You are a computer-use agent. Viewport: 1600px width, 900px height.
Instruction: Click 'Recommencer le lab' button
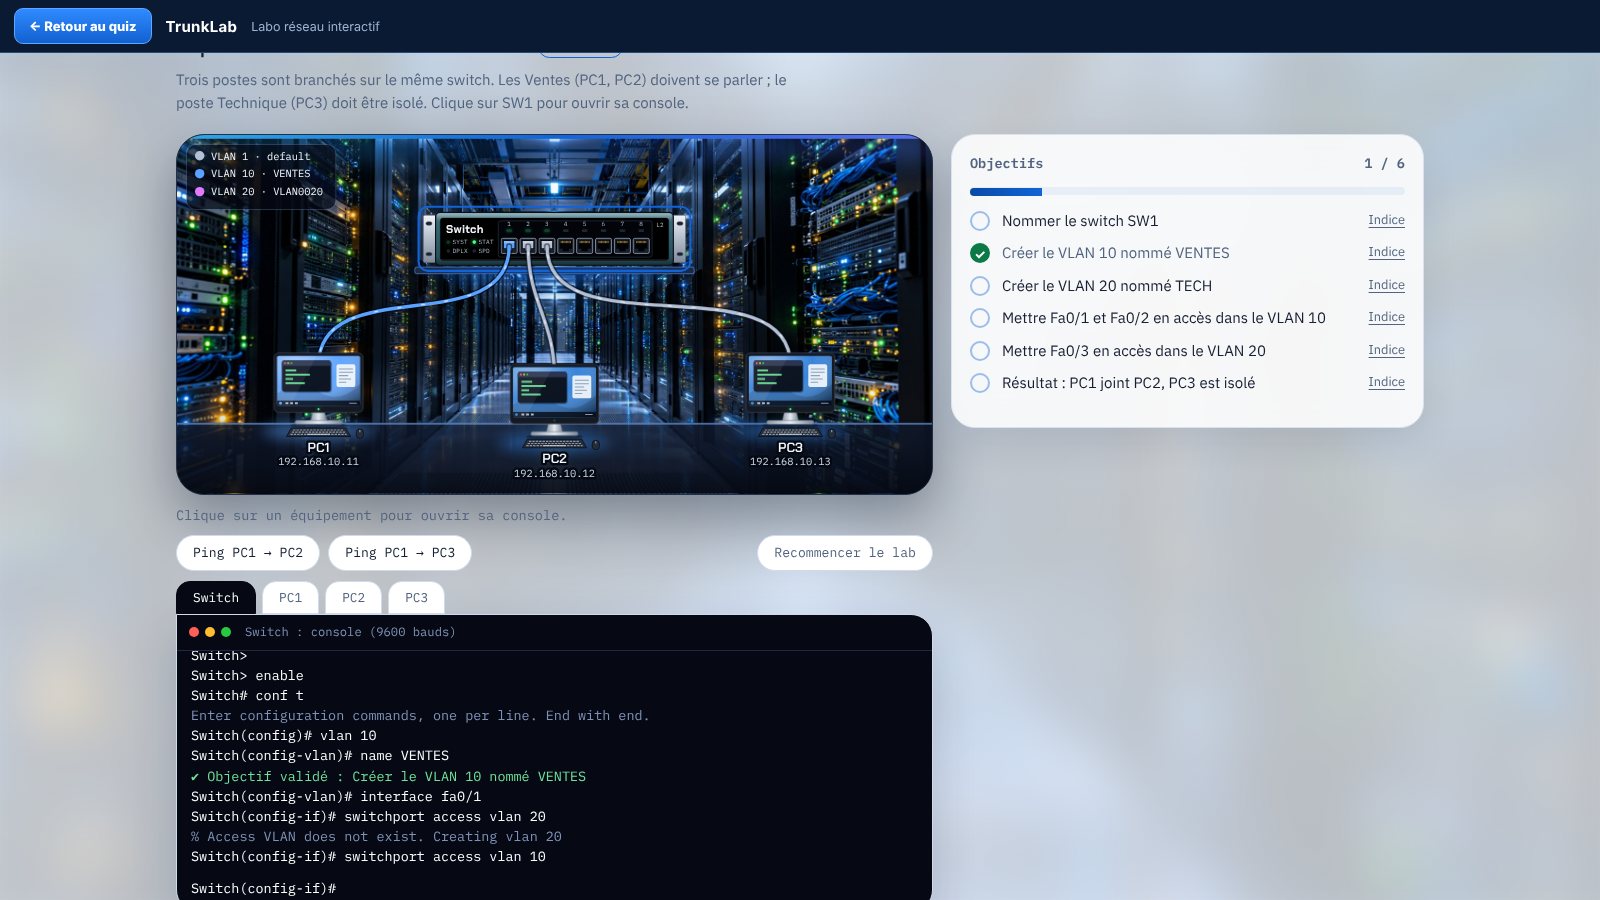coord(845,553)
